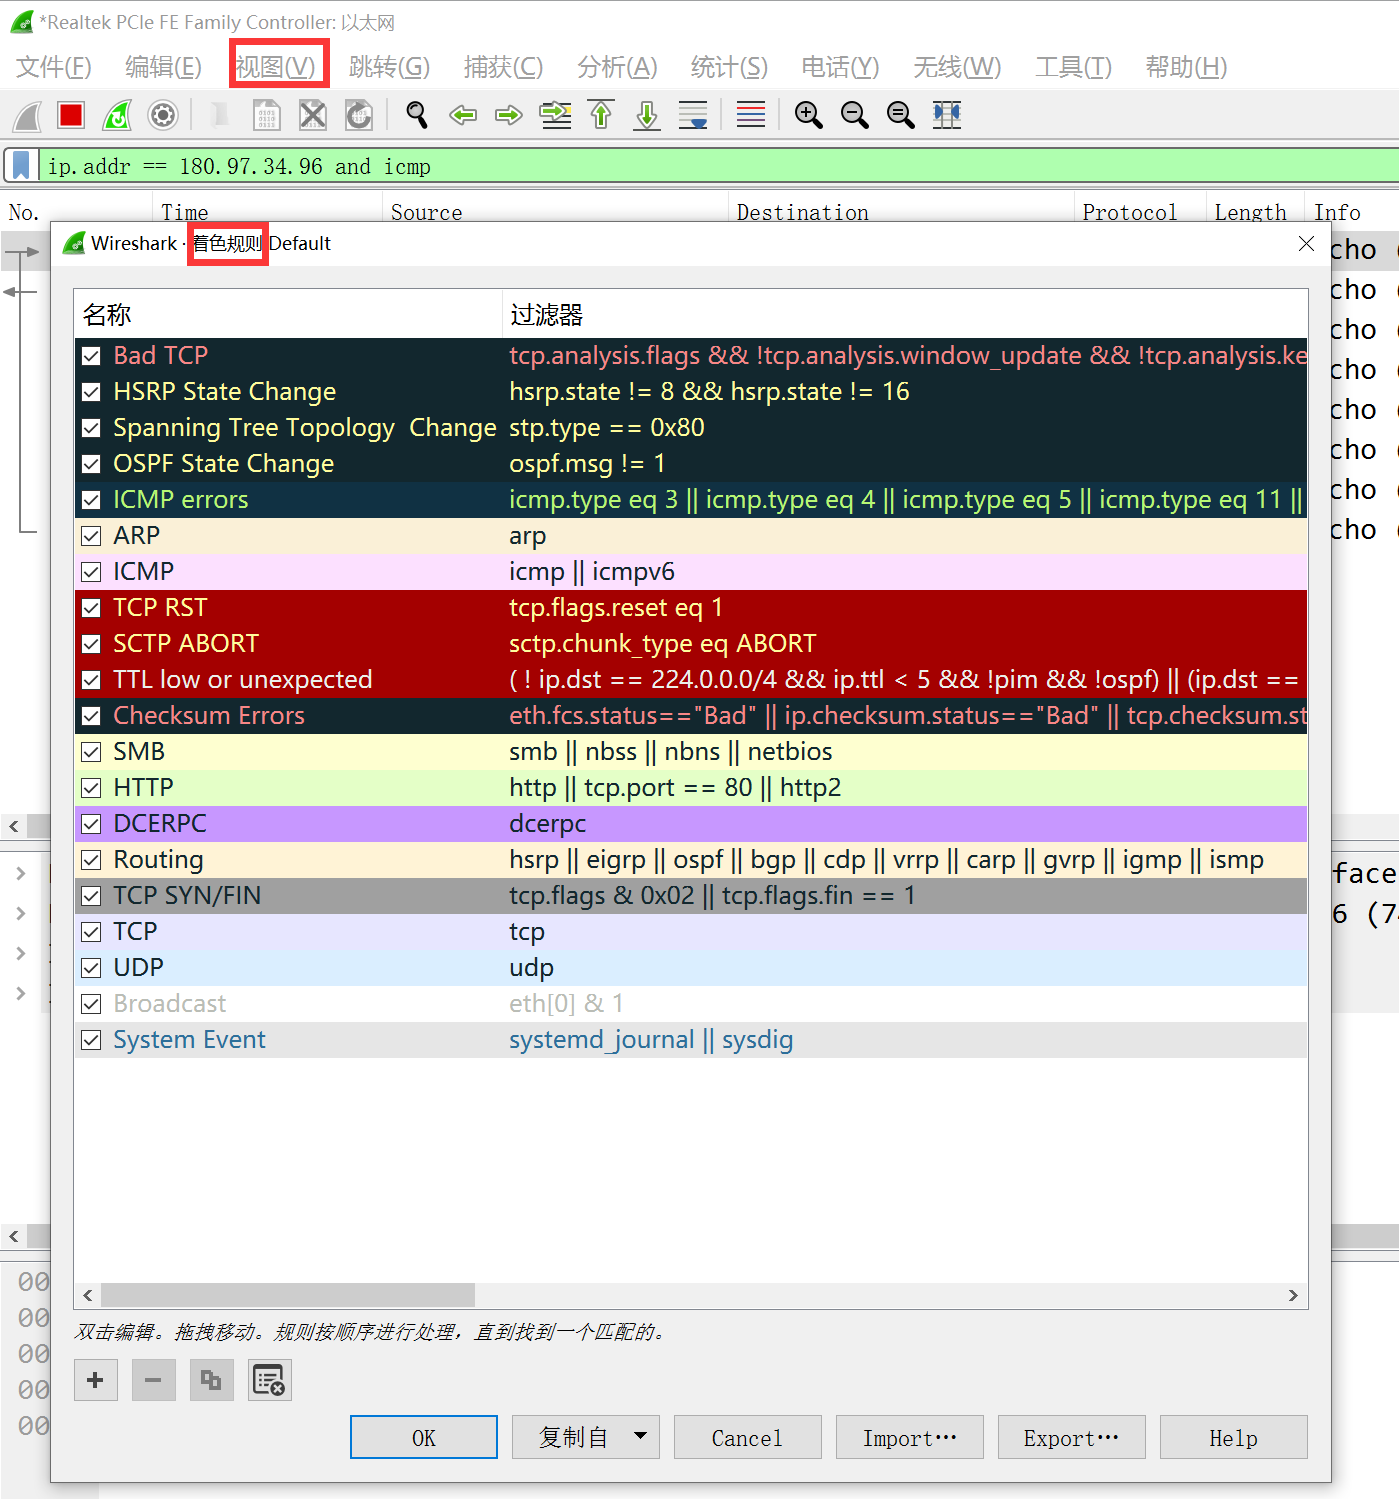Screen dimensions: 1399x1499
Task: Select the gray TCP SYN/FIN rule row
Action: coord(691,896)
